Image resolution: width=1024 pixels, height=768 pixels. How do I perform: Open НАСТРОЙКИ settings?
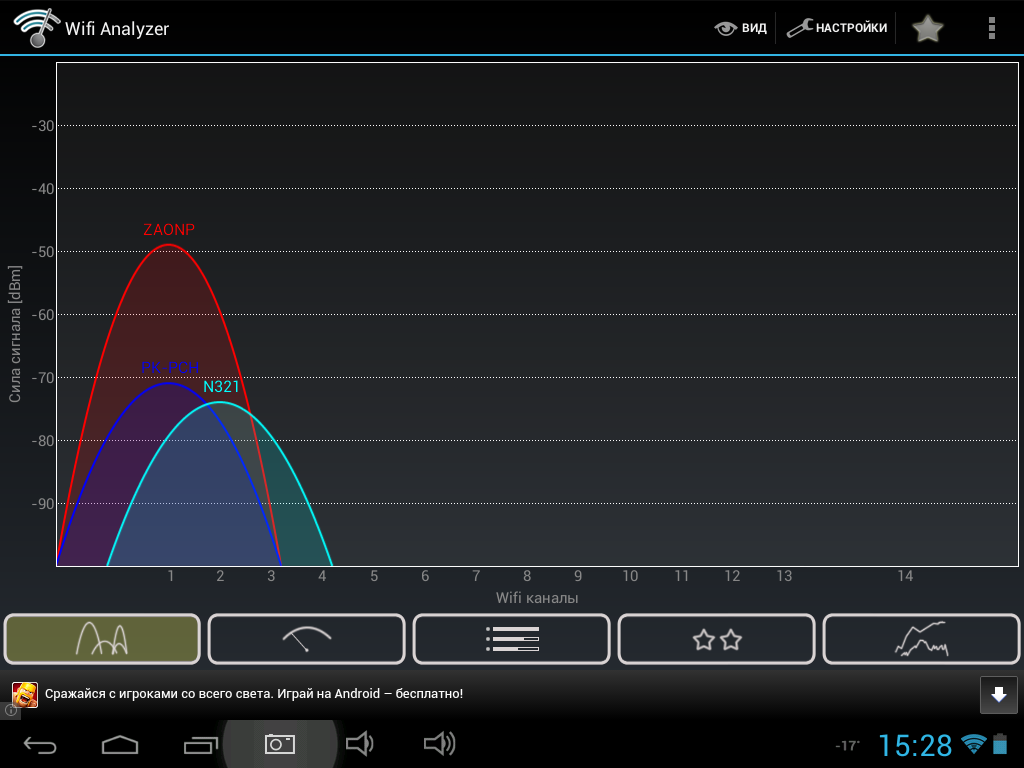click(837, 28)
